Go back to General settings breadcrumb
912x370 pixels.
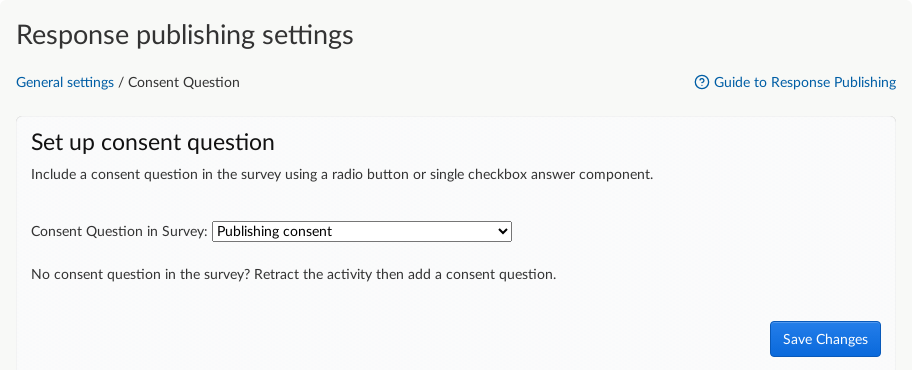[65, 83]
